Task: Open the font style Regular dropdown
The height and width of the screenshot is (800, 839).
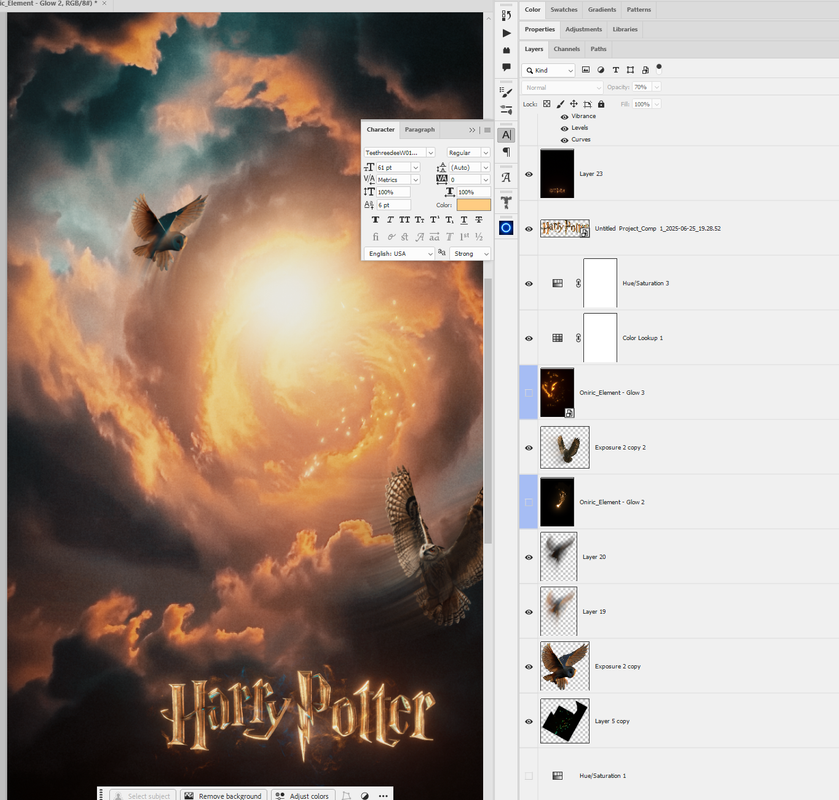Action: click(485, 153)
